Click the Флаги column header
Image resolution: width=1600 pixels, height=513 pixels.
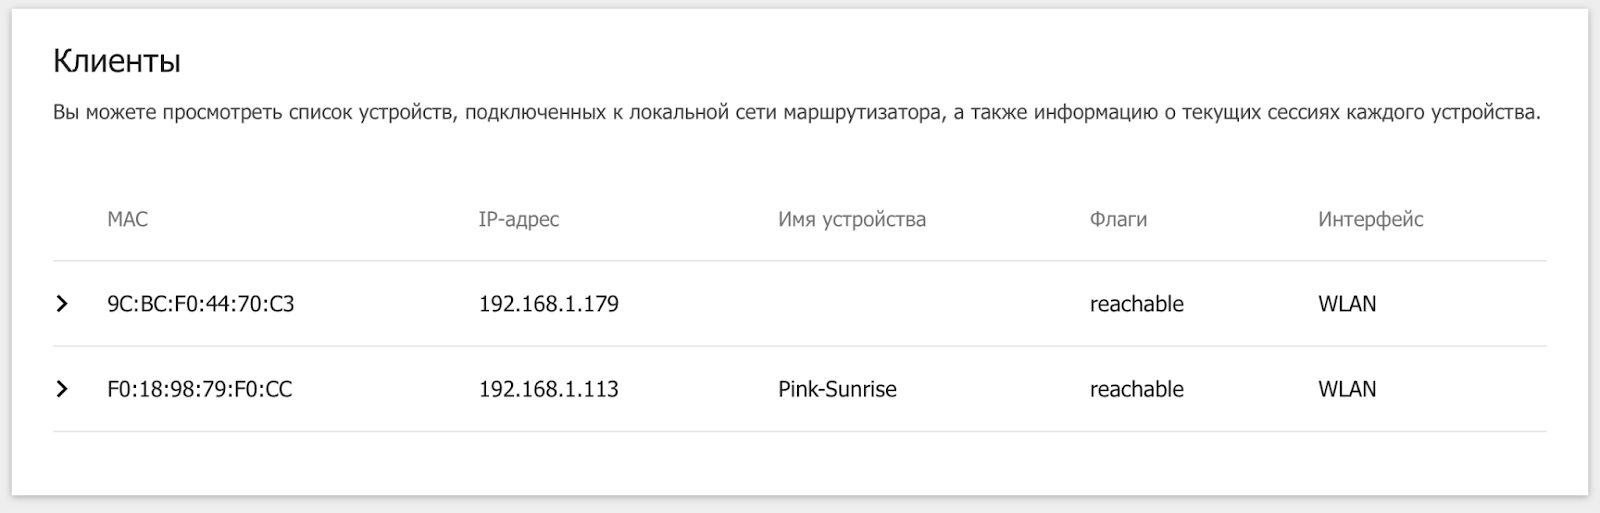click(1118, 219)
